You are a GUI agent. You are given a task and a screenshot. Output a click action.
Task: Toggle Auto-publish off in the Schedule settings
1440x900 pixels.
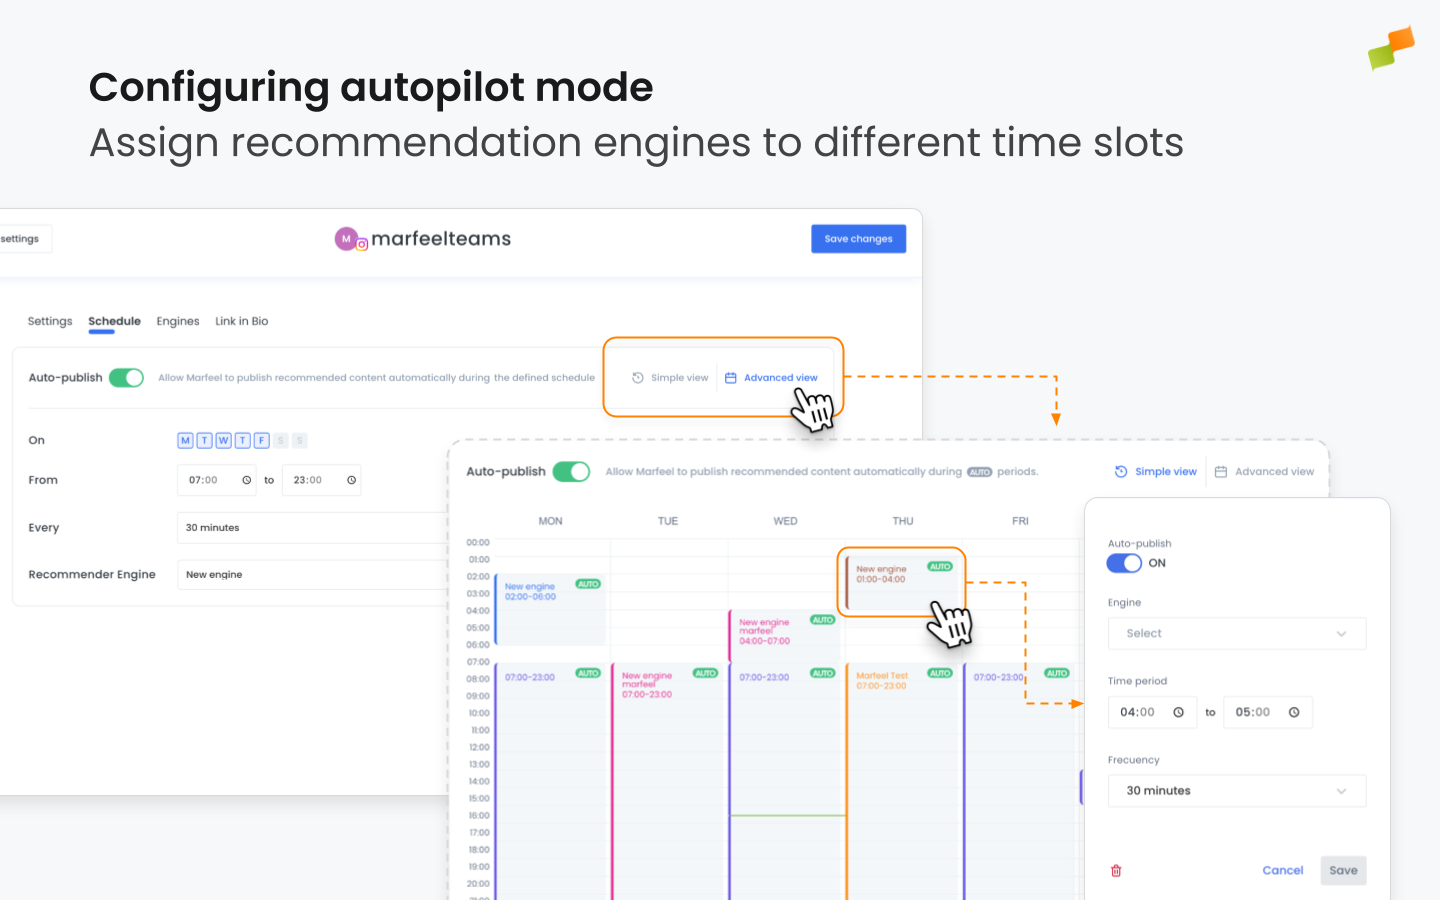pos(126,377)
